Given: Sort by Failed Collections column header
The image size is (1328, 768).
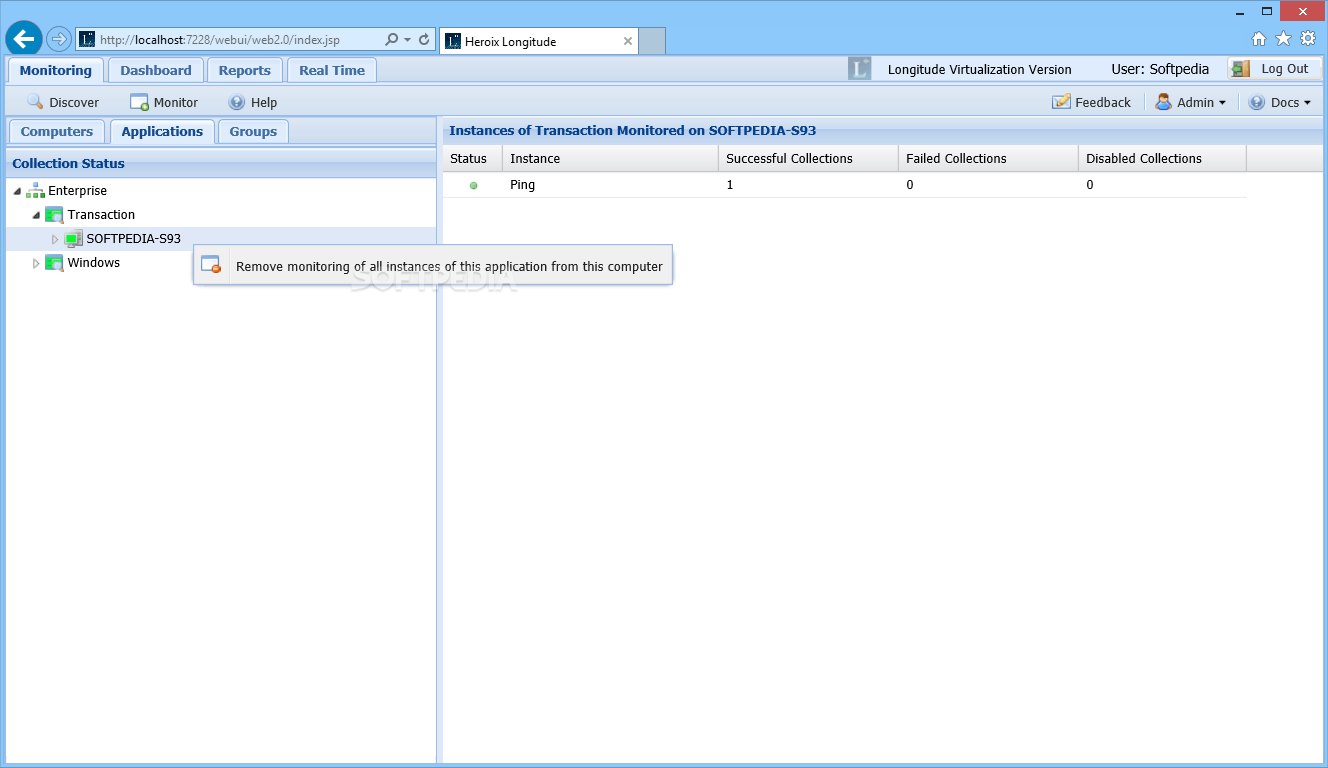Looking at the screenshot, I should [x=988, y=158].
